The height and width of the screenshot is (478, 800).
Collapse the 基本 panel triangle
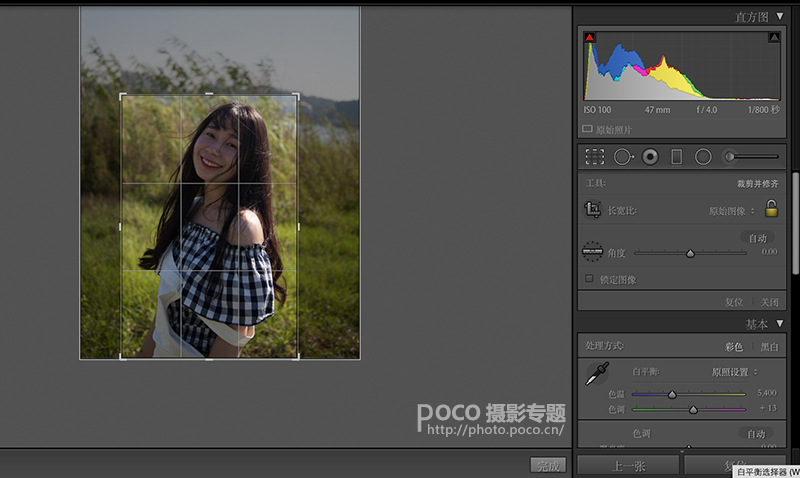[x=780, y=323]
